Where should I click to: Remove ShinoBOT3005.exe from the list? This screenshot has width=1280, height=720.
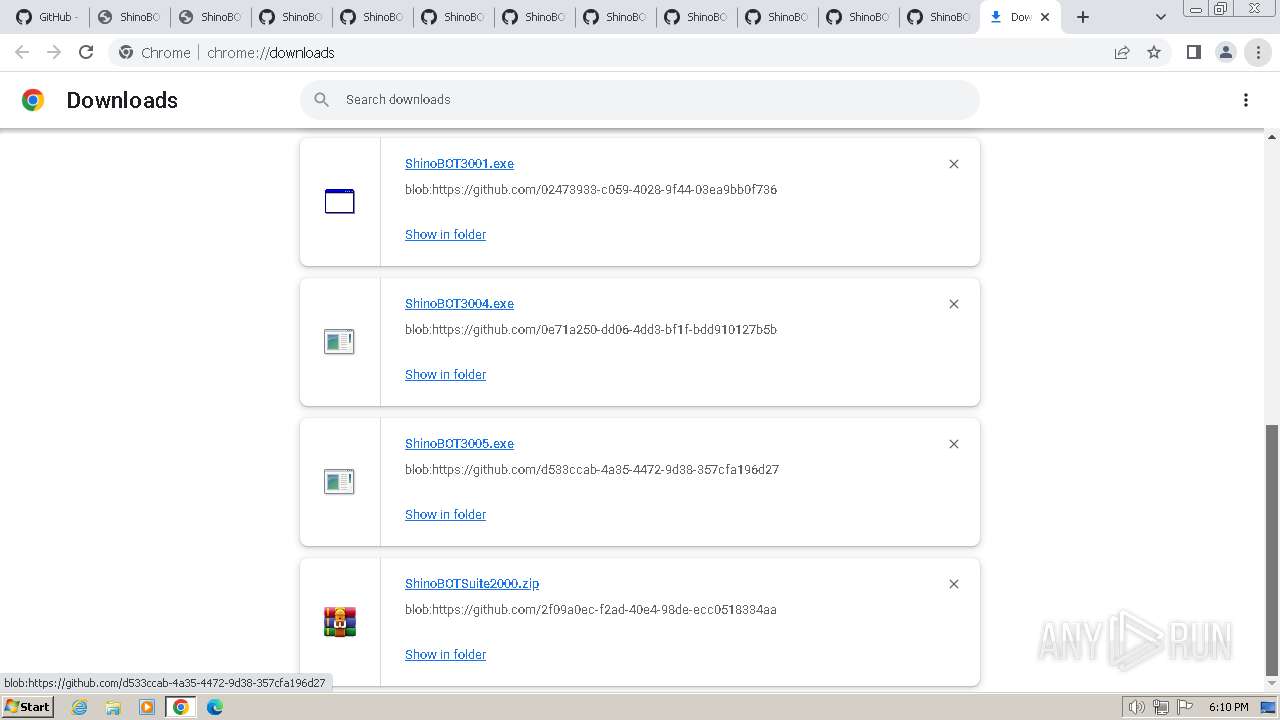pos(954,444)
